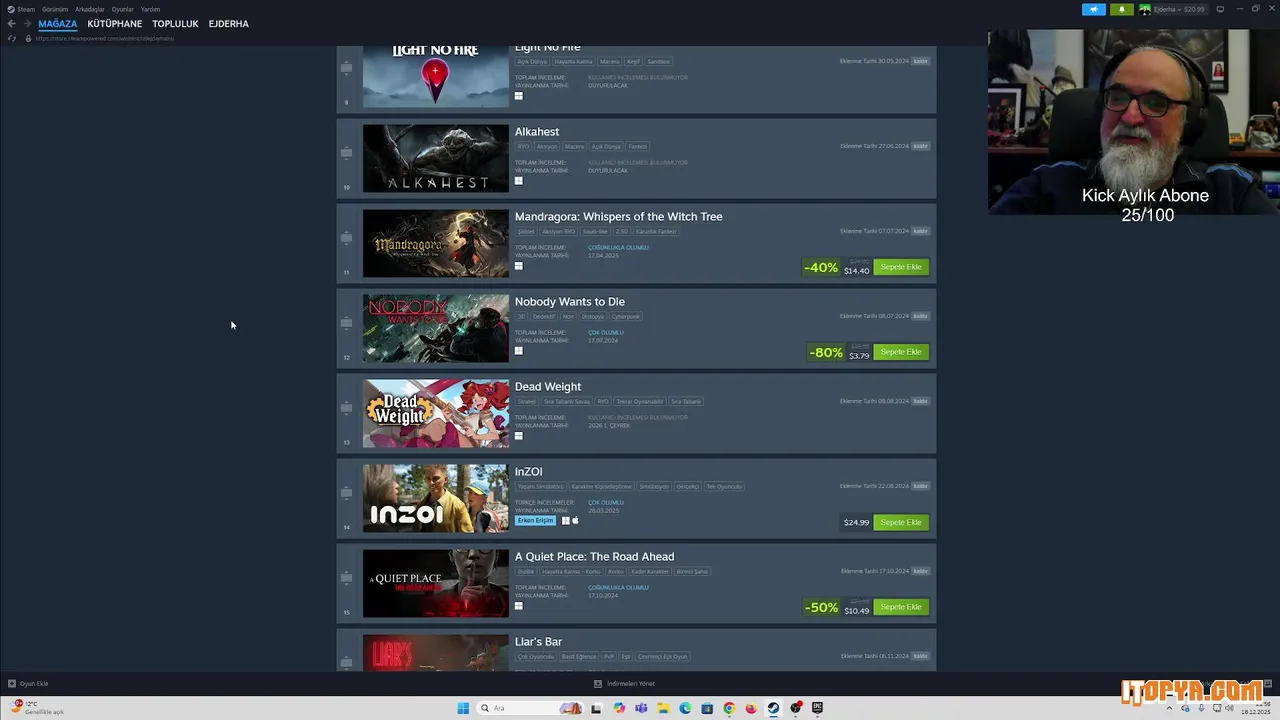Open Microsoft Edge from the taskbar
1280x720 pixels.
pyautogui.click(x=685, y=708)
